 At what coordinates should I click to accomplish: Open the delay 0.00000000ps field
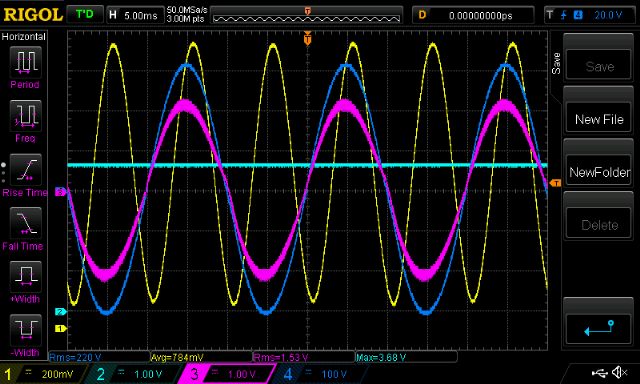tap(473, 16)
